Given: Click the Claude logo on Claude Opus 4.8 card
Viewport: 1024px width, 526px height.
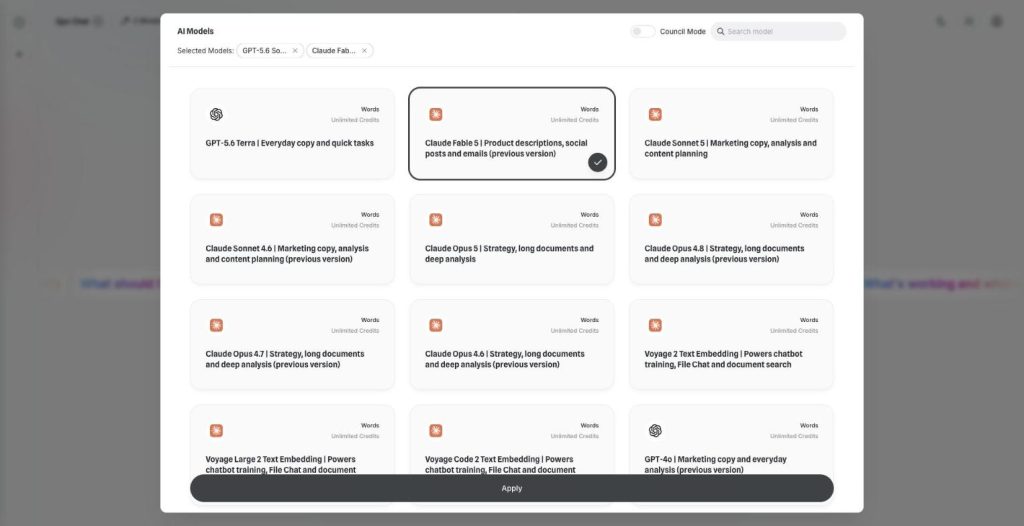Looking at the screenshot, I should pos(655,220).
